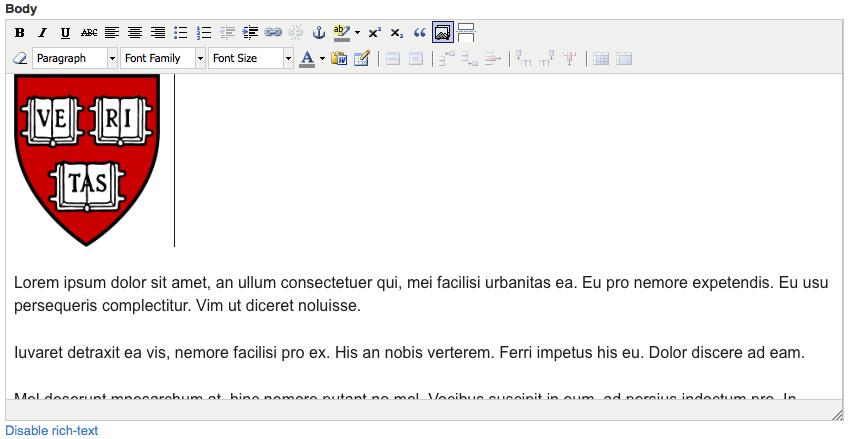Click the insert table icon
Image resolution: width=852 pixels, height=439 pixels.
pyautogui.click(x=362, y=58)
